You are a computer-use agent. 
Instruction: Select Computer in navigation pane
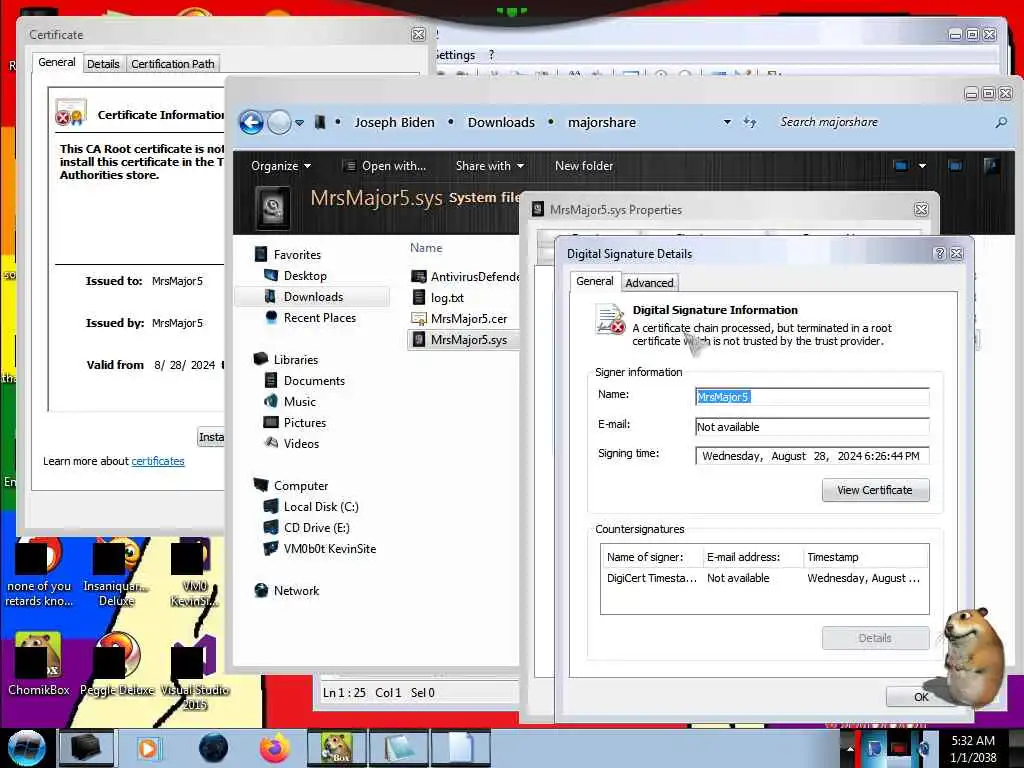pos(300,486)
